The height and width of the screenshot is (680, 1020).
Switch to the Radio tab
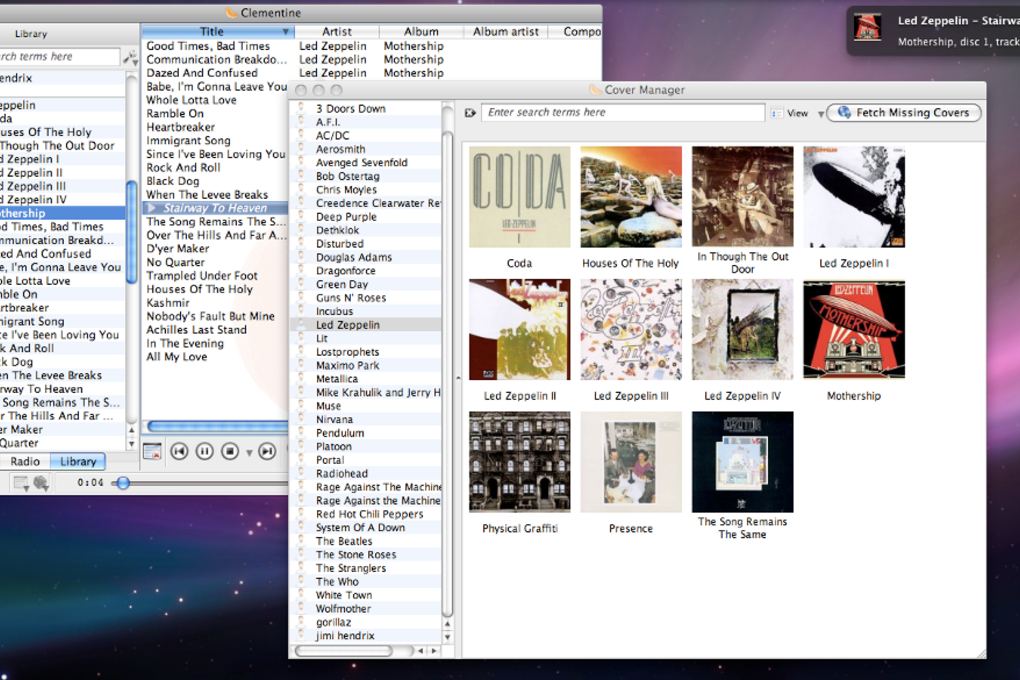[25, 461]
